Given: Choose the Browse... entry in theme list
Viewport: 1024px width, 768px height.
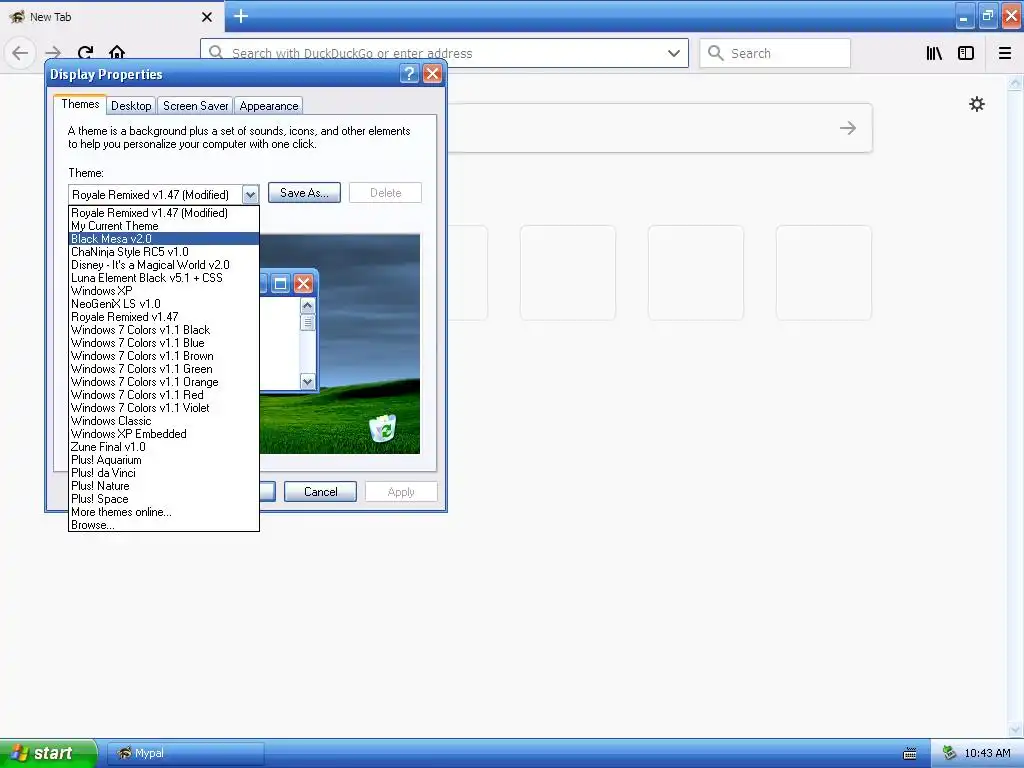Looking at the screenshot, I should [x=164, y=525].
